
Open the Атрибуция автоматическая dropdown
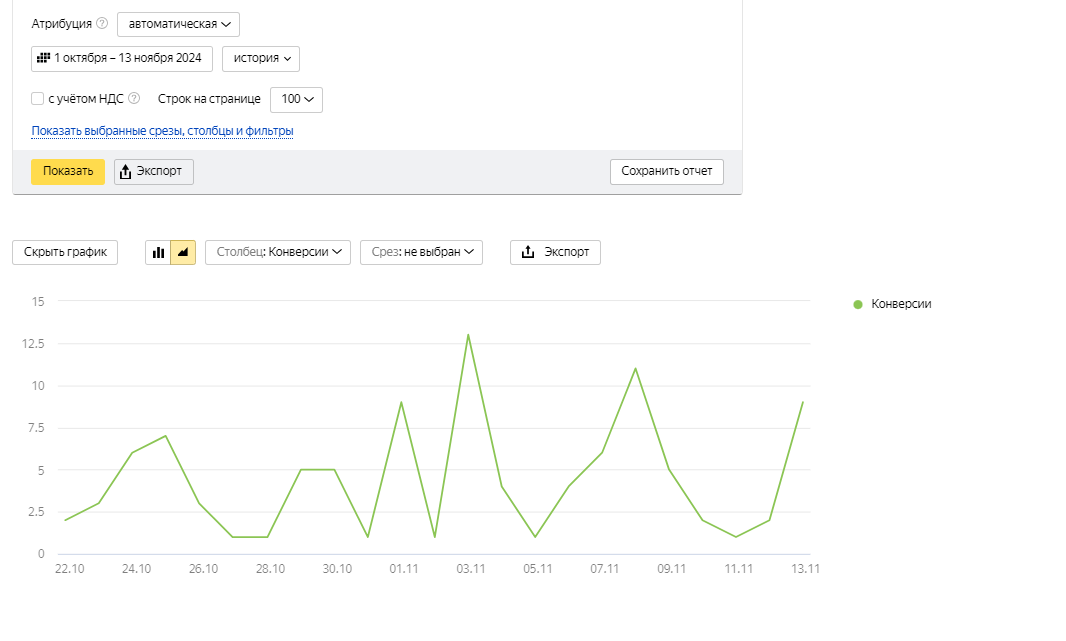(178, 24)
